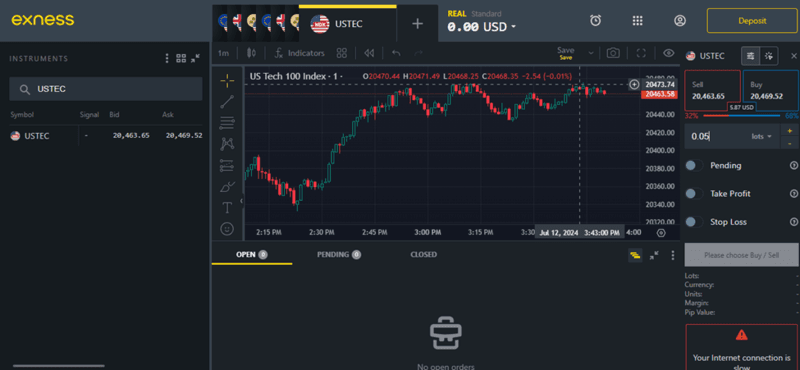Toggle chart object visibility eye icon
800x370 pixels.
click(668, 53)
